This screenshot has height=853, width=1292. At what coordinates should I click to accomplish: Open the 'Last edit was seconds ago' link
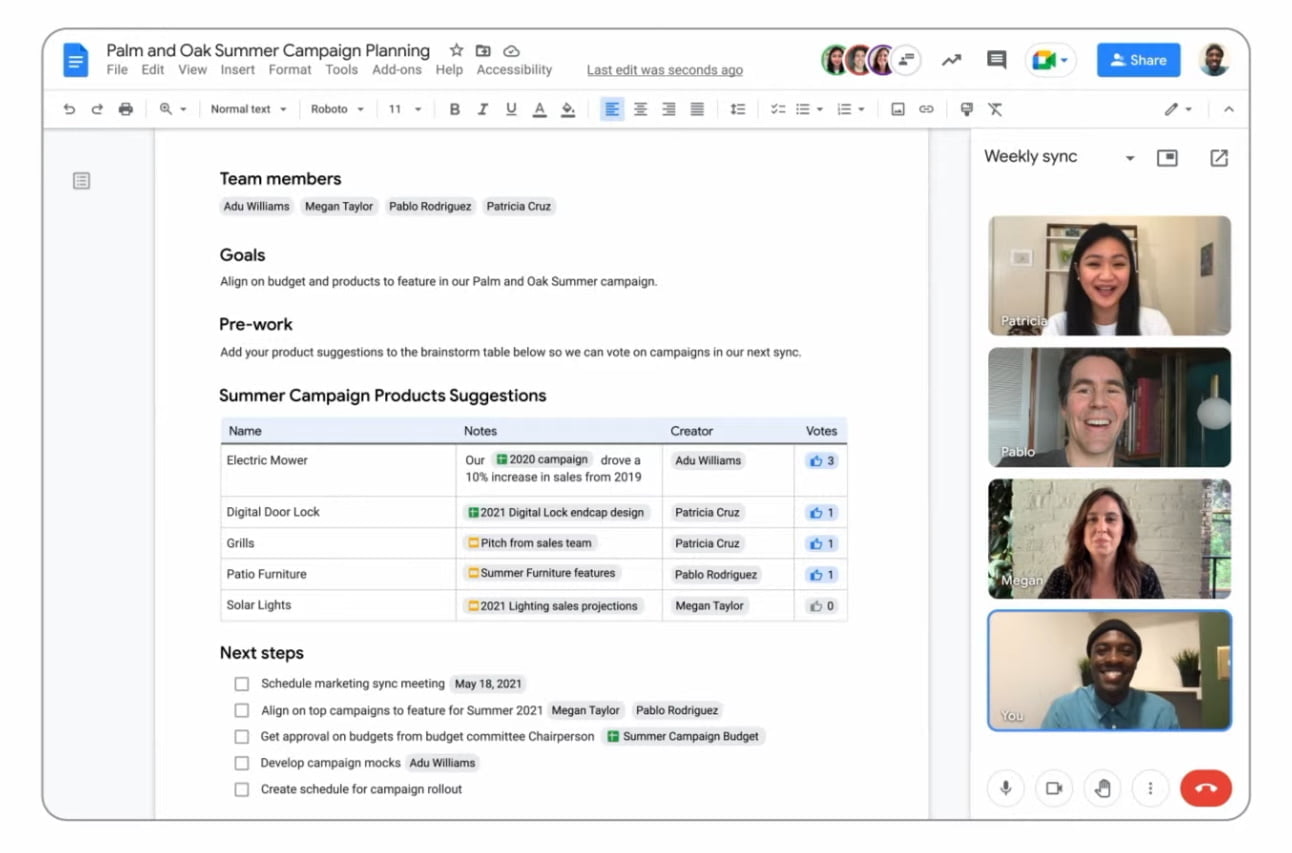click(x=664, y=70)
